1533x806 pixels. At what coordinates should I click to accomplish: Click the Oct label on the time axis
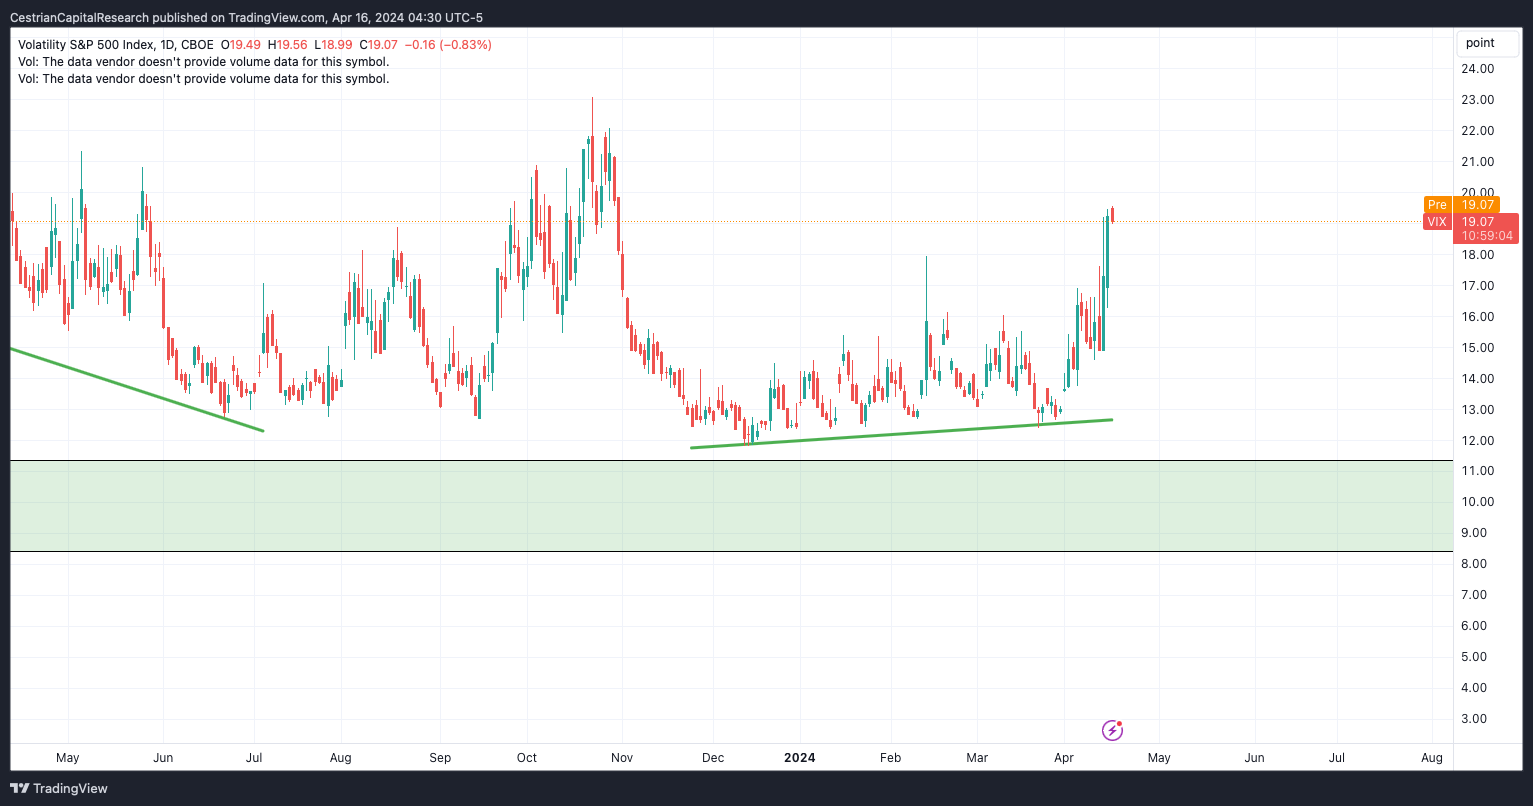tap(527, 758)
